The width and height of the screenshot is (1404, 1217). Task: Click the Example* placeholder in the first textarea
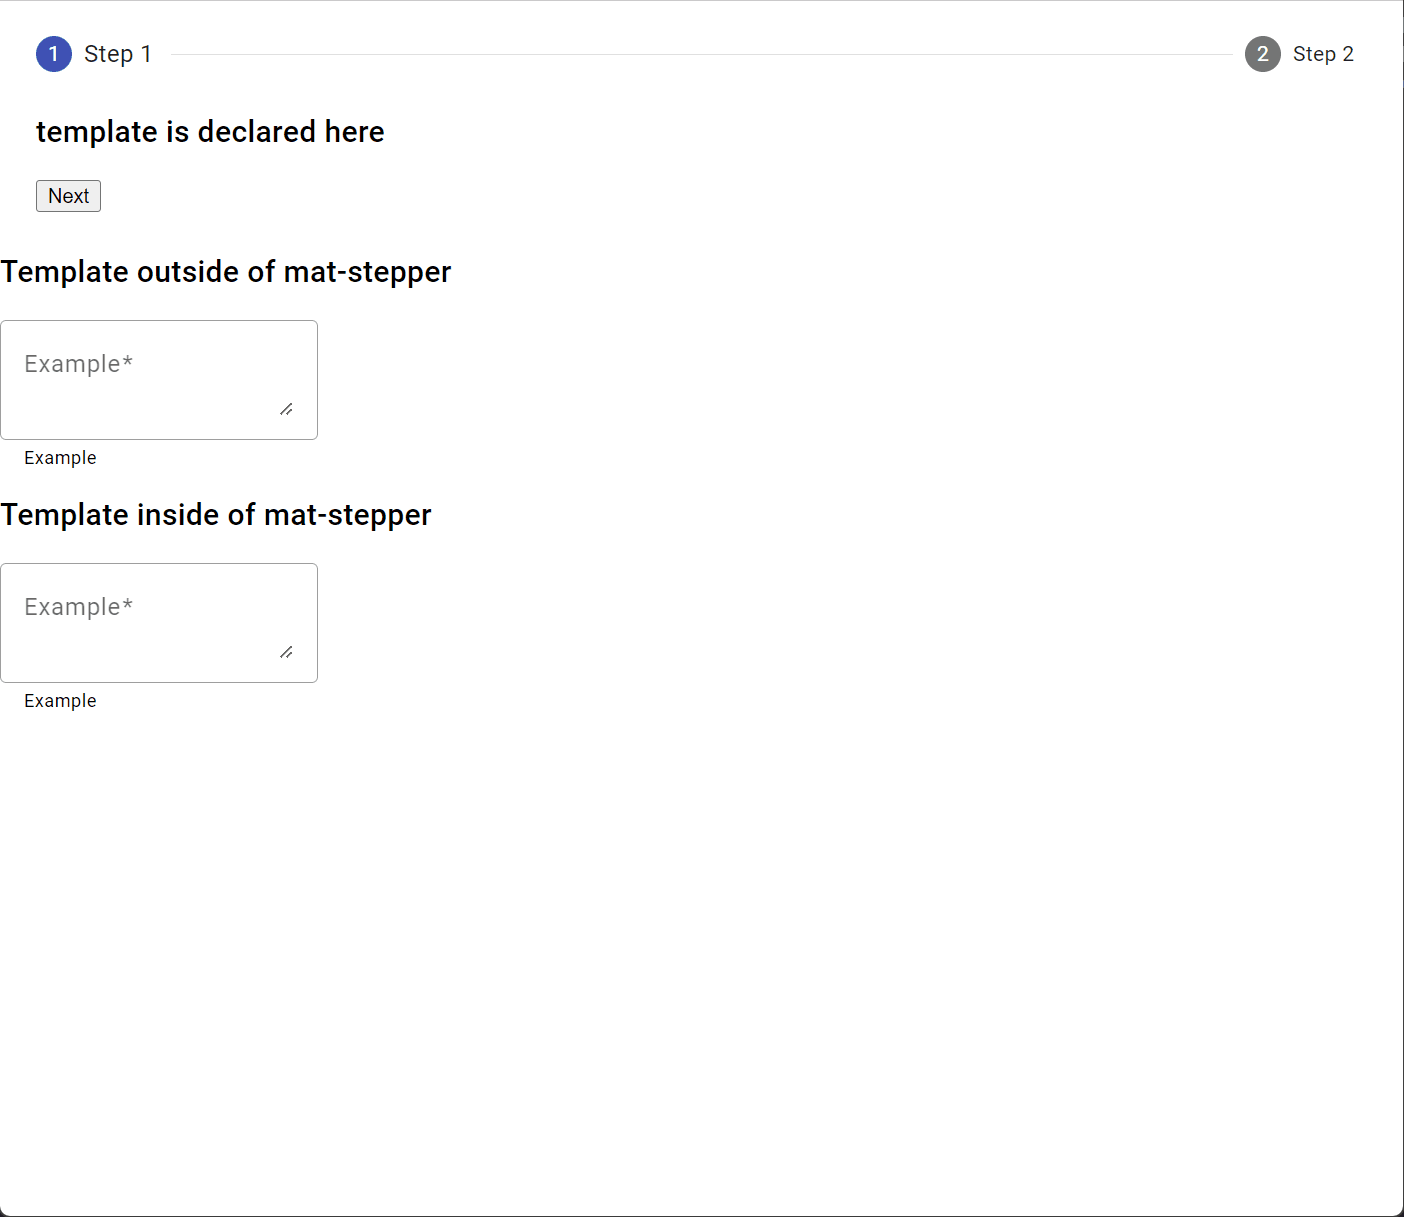[78, 363]
